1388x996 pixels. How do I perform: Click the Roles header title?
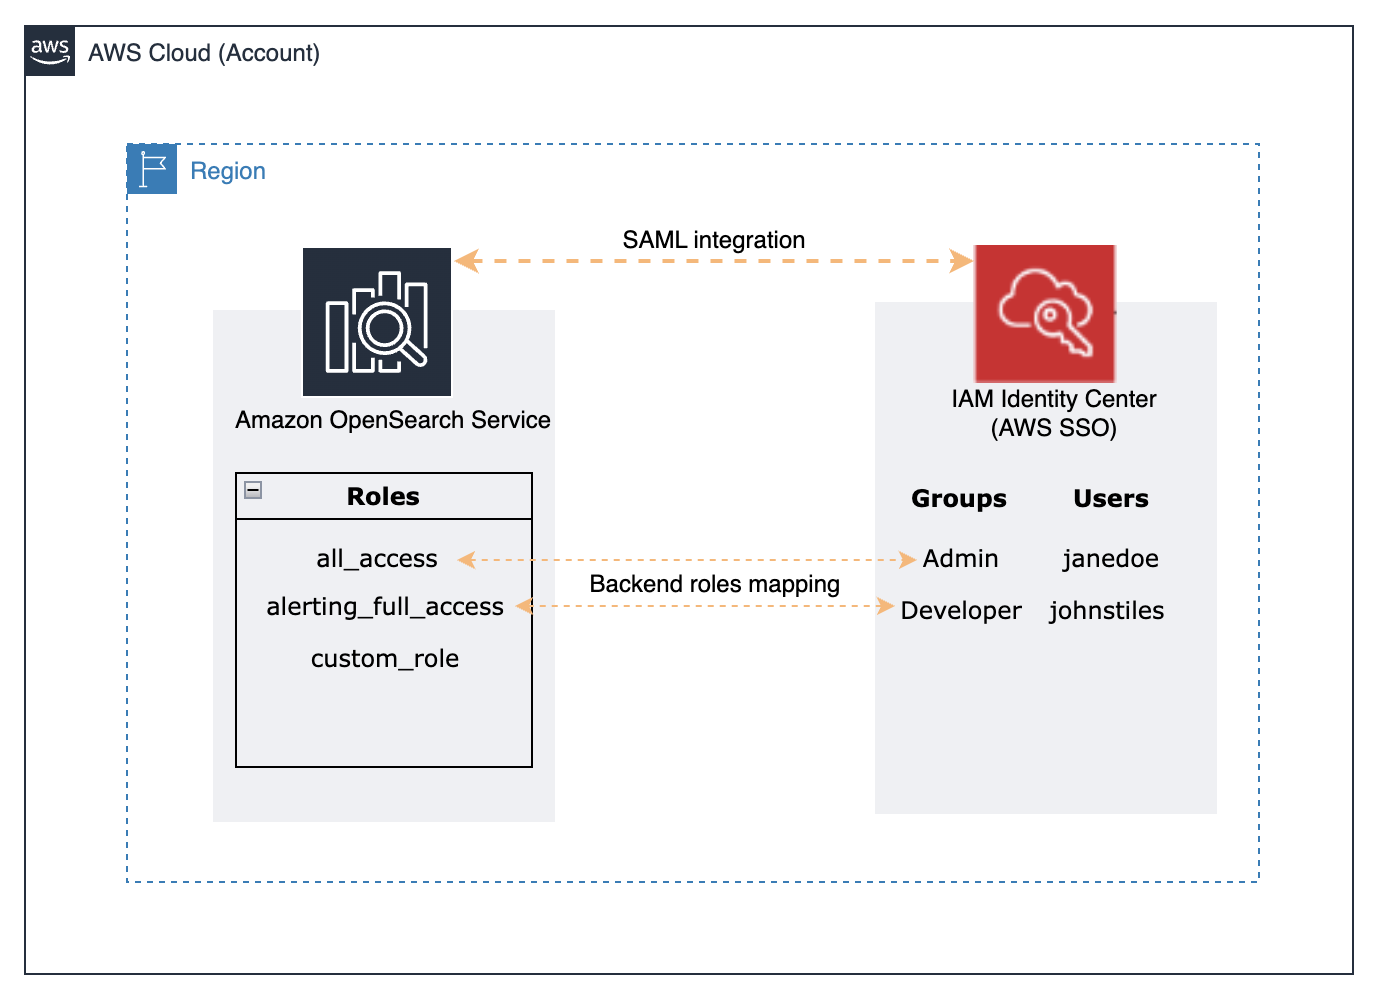pyautogui.click(x=383, y=497)
